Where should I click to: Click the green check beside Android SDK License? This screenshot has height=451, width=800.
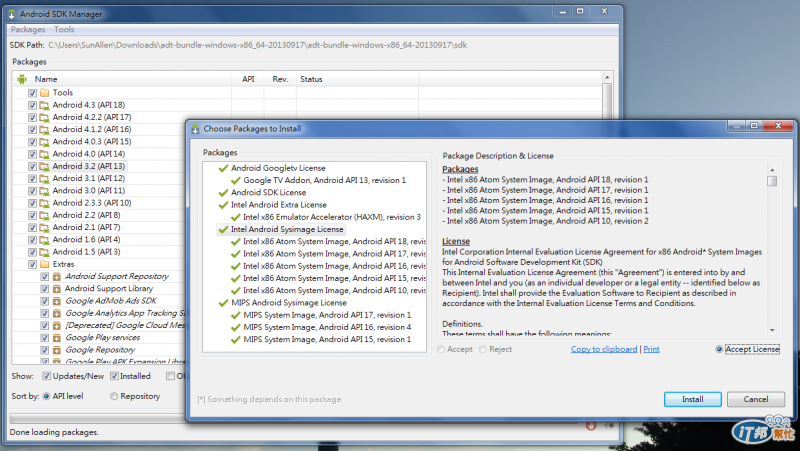223,193
